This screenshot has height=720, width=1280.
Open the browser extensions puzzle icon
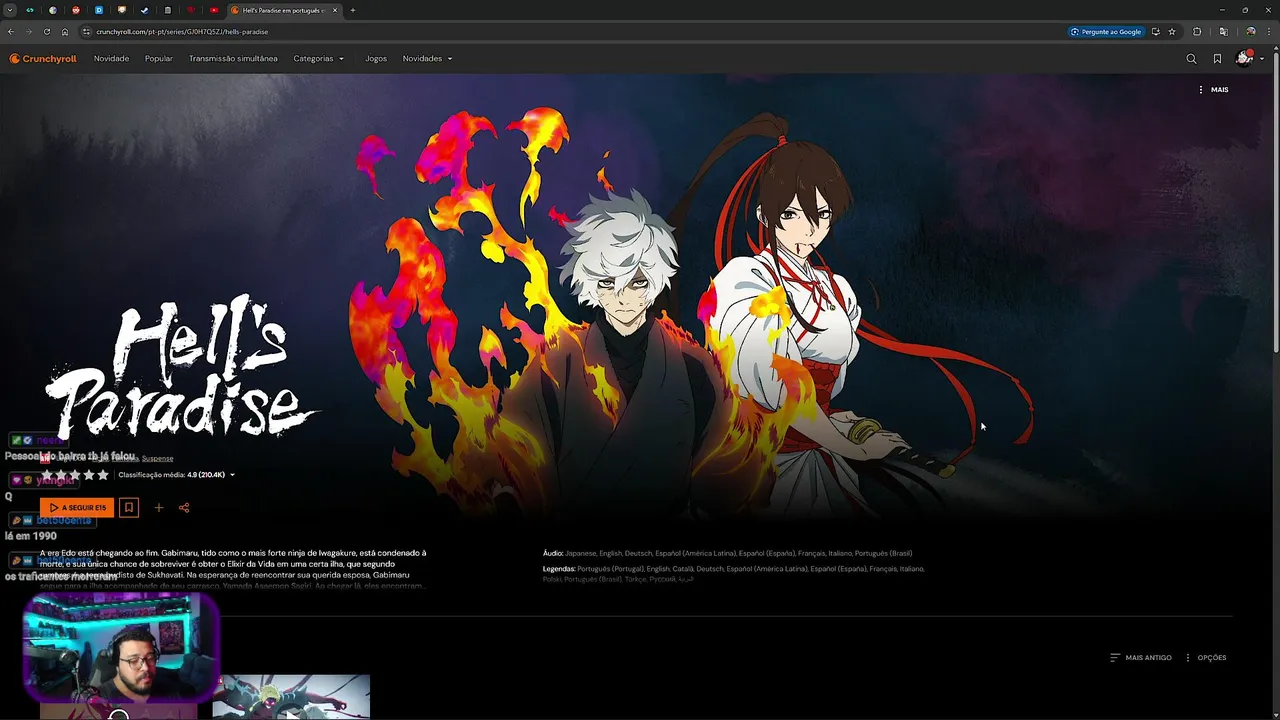pyautogui.click(x=1197, y=32)
